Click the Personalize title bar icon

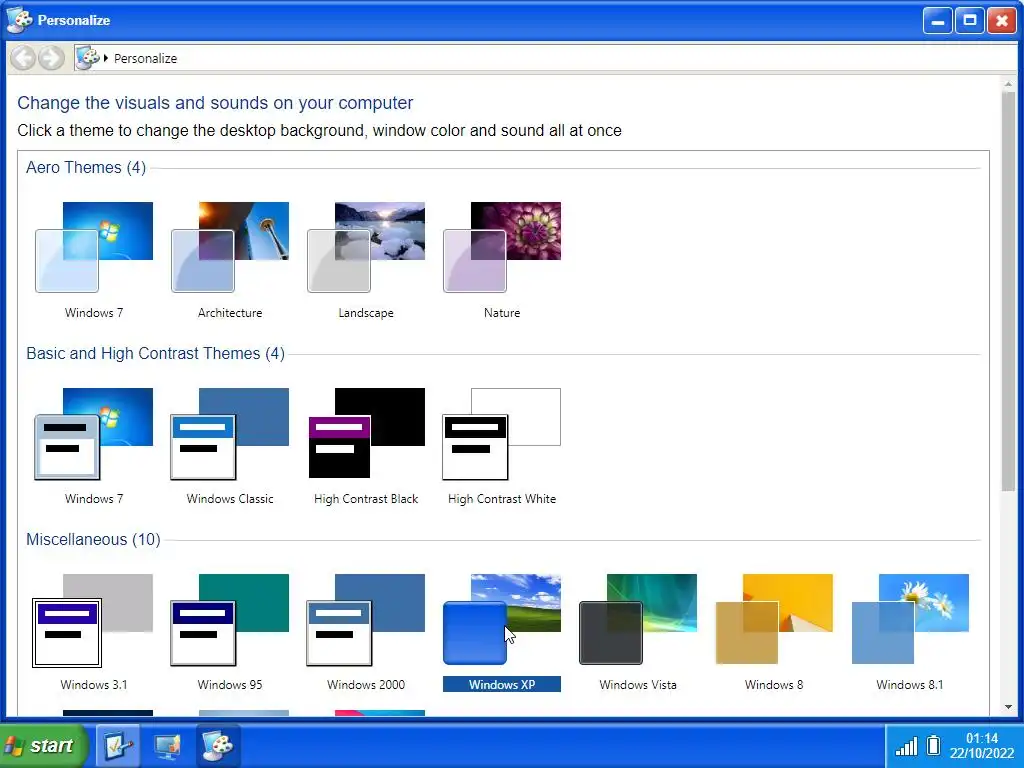pos(20,20)
